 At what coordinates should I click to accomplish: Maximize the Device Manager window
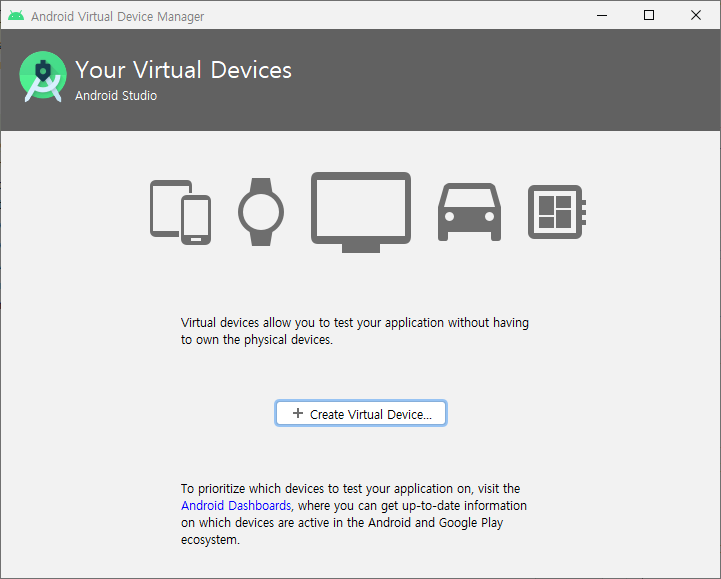pyautogui.click(x=649, y=15)
